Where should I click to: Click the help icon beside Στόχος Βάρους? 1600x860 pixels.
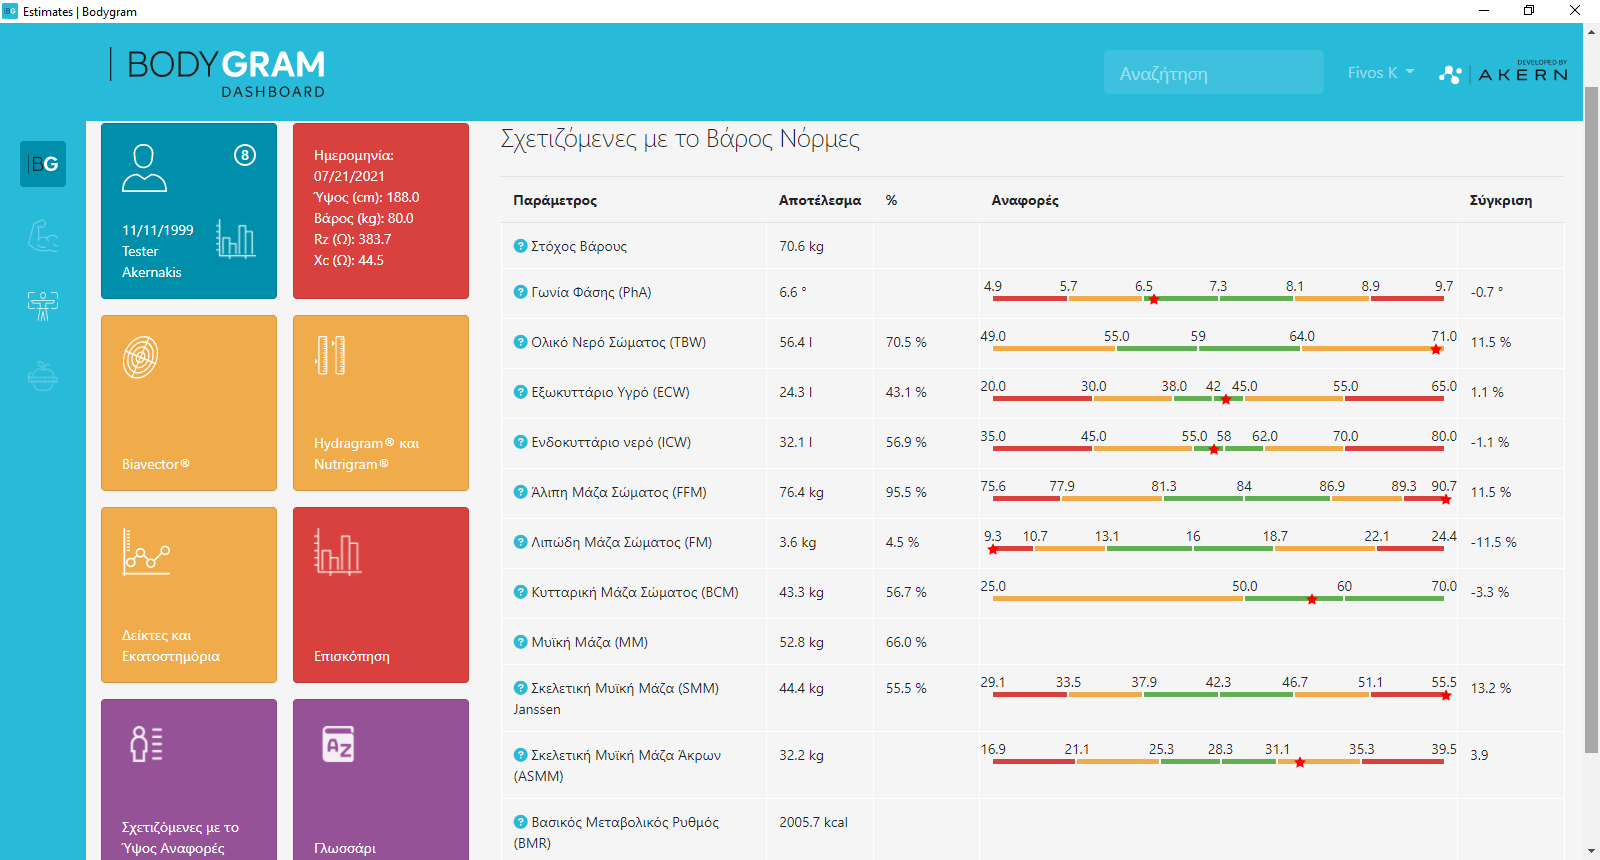(520, 246)
